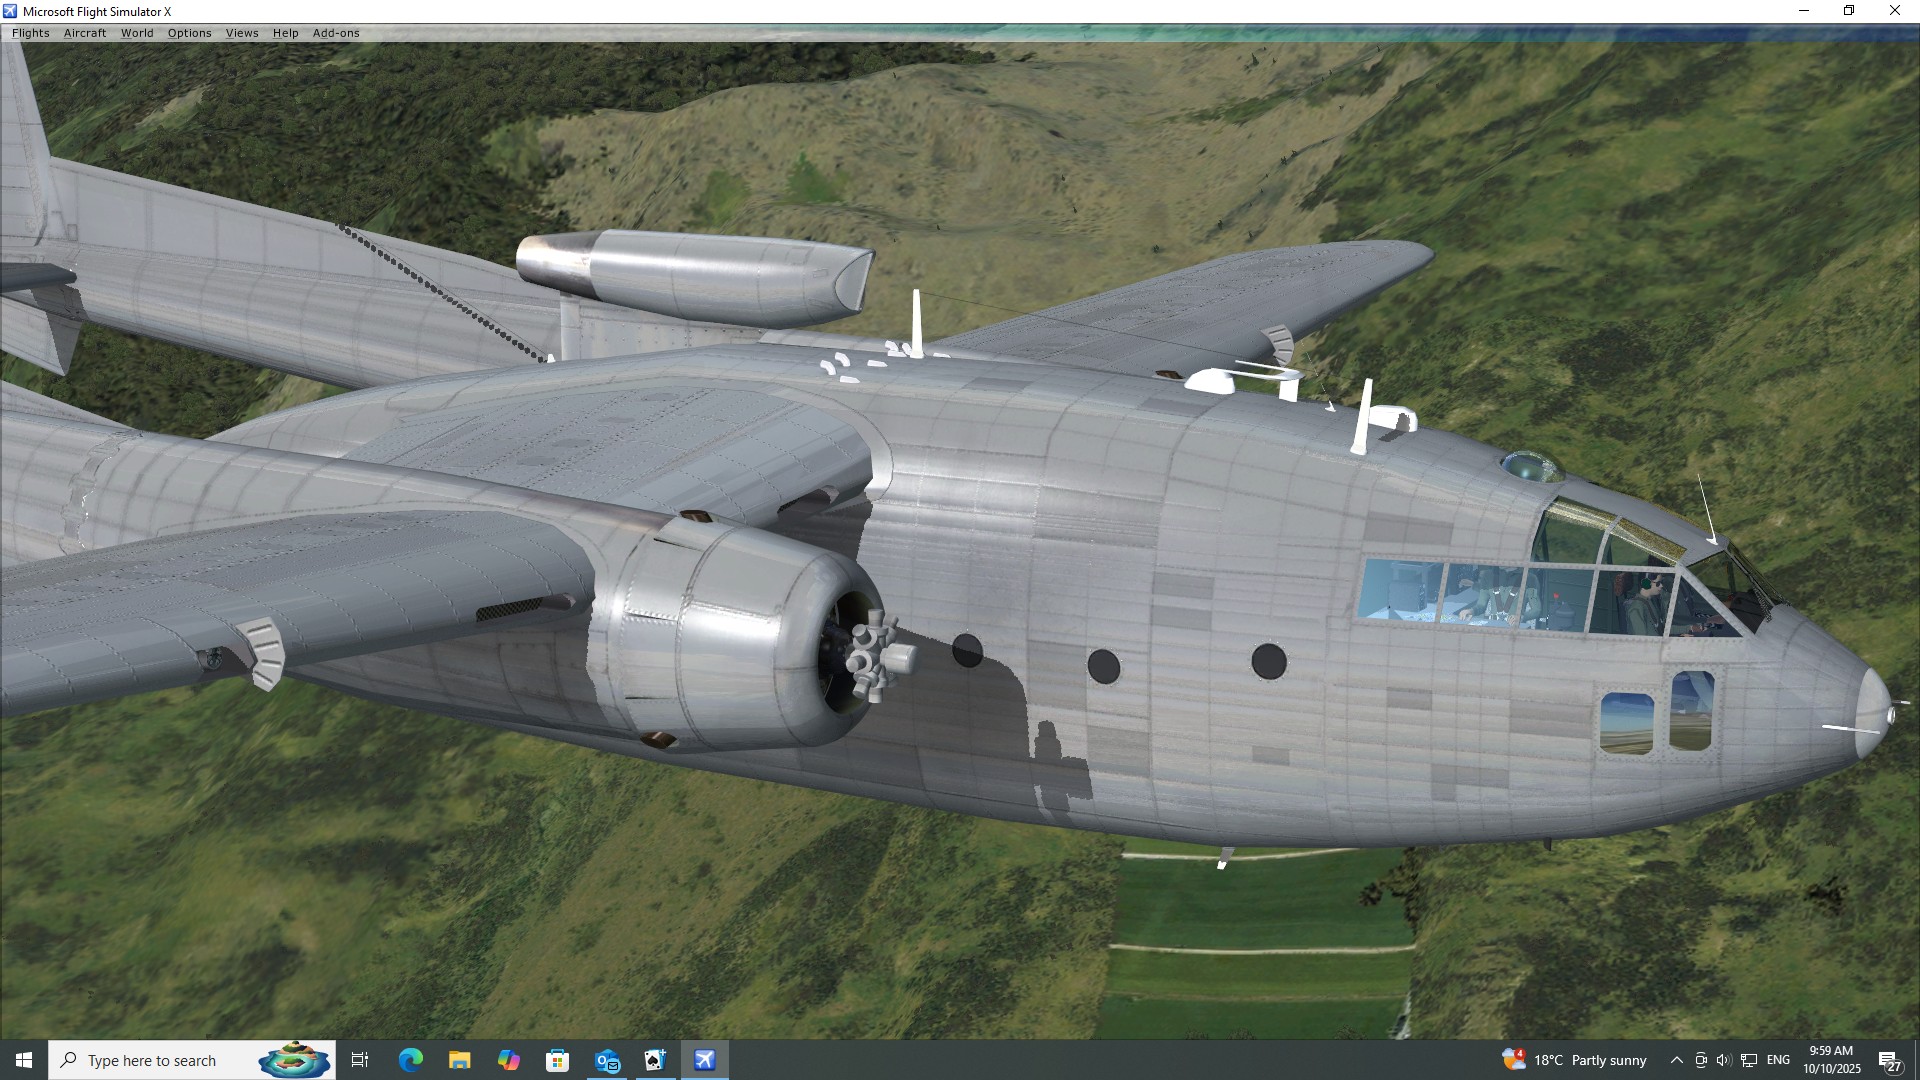Open the Copilot taskbar icon
Screen dimensions: 1920x1080
[508, 1060]
